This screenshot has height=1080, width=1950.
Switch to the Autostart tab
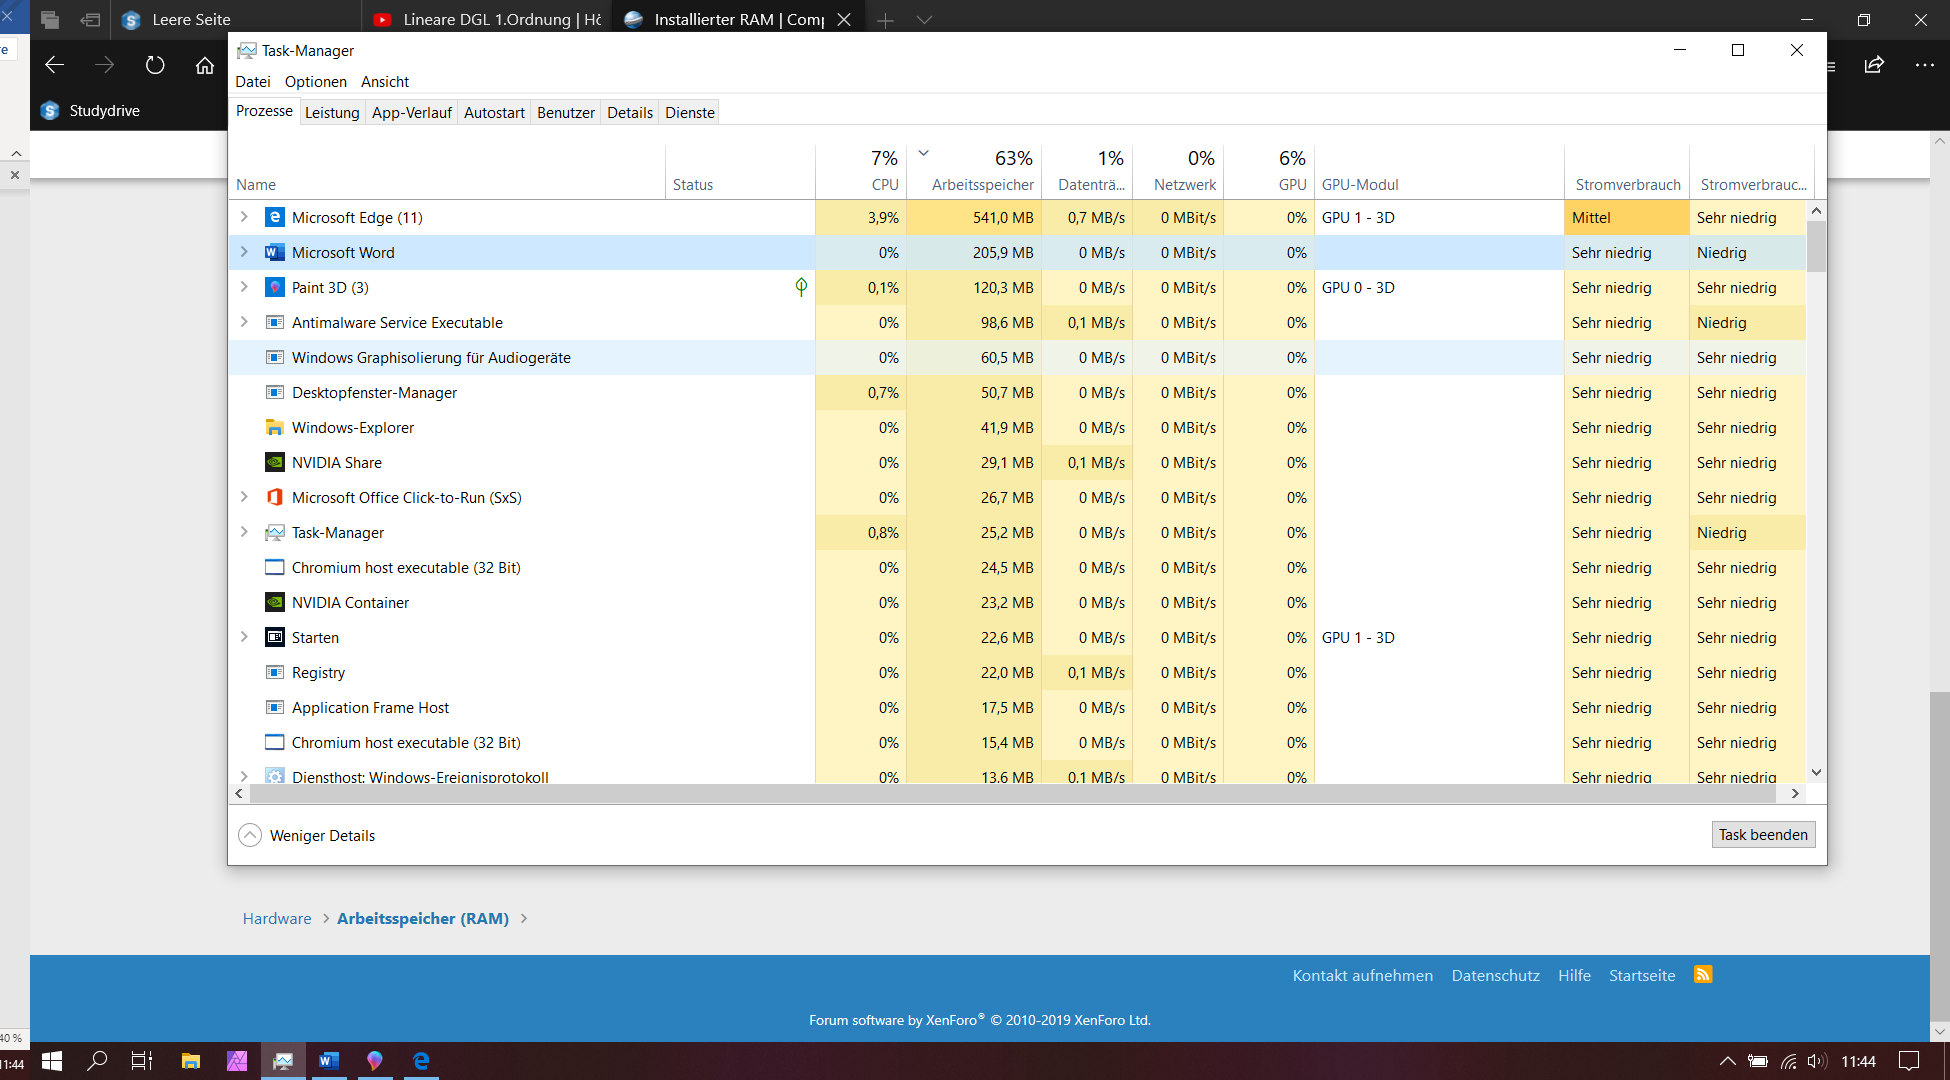coord(494,113)
